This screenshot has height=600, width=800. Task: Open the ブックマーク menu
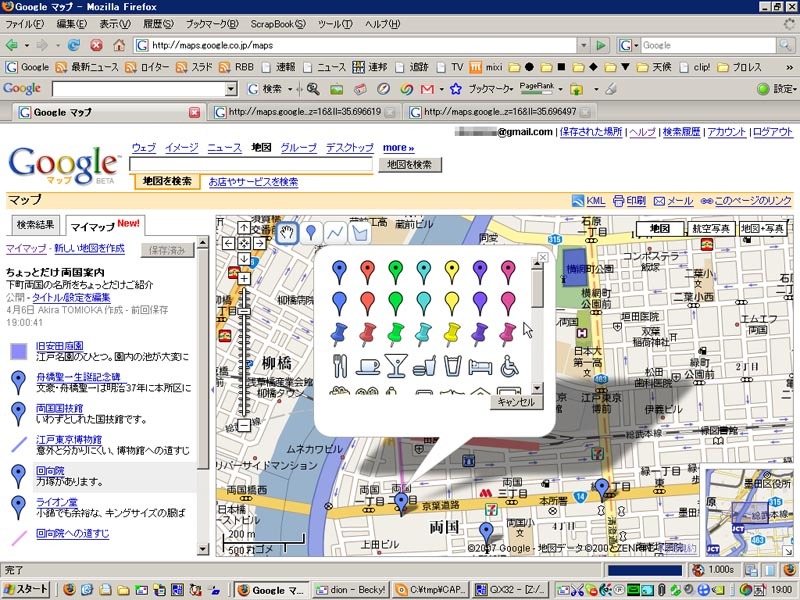coord(211,24)
